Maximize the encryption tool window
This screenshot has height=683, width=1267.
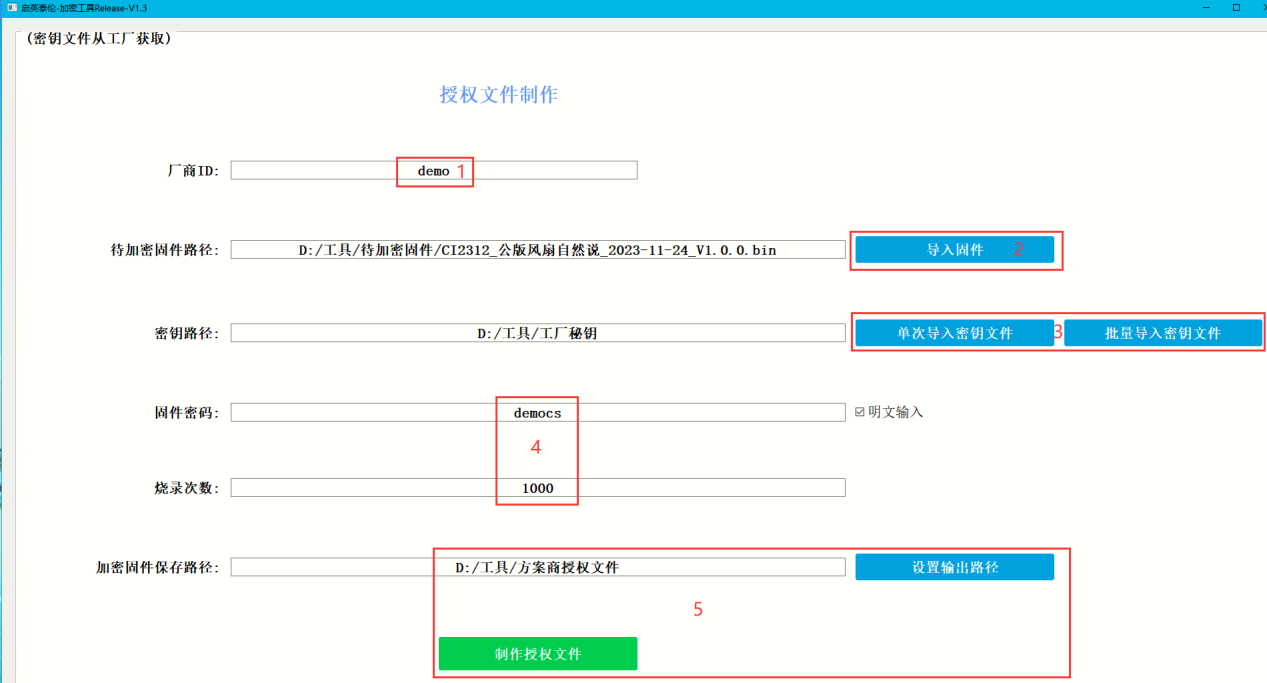click(x=1236, y=7)
